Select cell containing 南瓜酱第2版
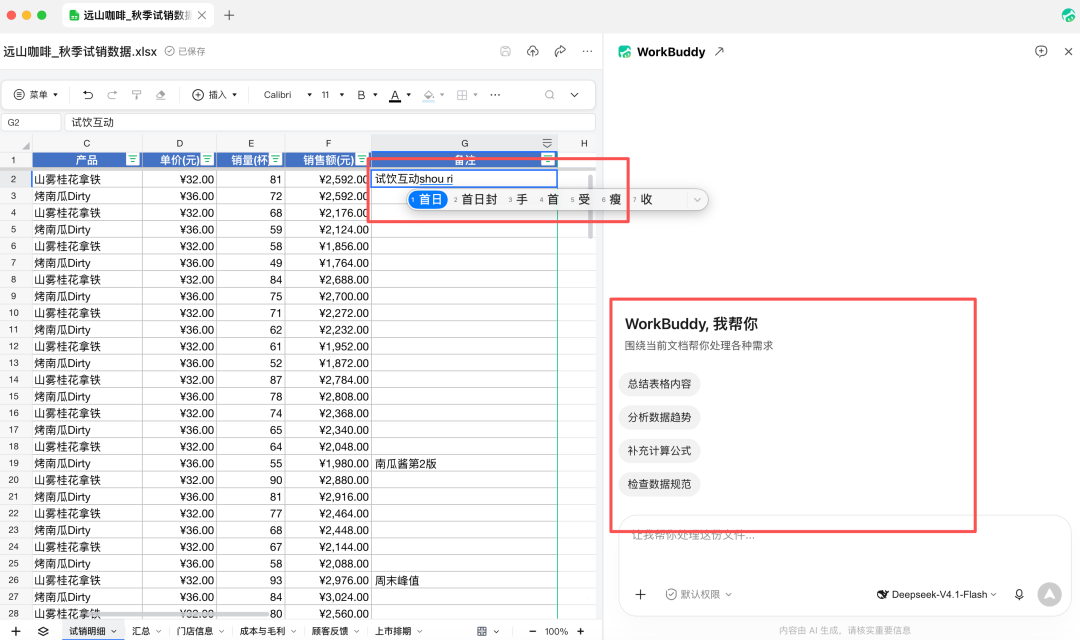The image size is (1080, 640). pyautogui.click(x=464, y=464)
